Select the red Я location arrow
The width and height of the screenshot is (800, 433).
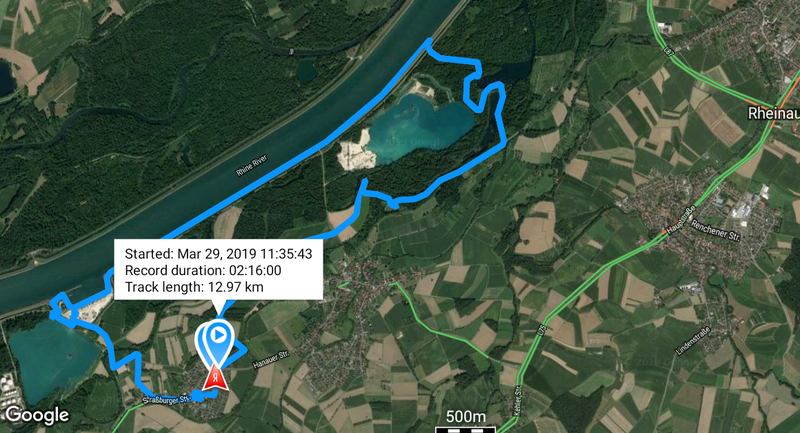point(217,378)
